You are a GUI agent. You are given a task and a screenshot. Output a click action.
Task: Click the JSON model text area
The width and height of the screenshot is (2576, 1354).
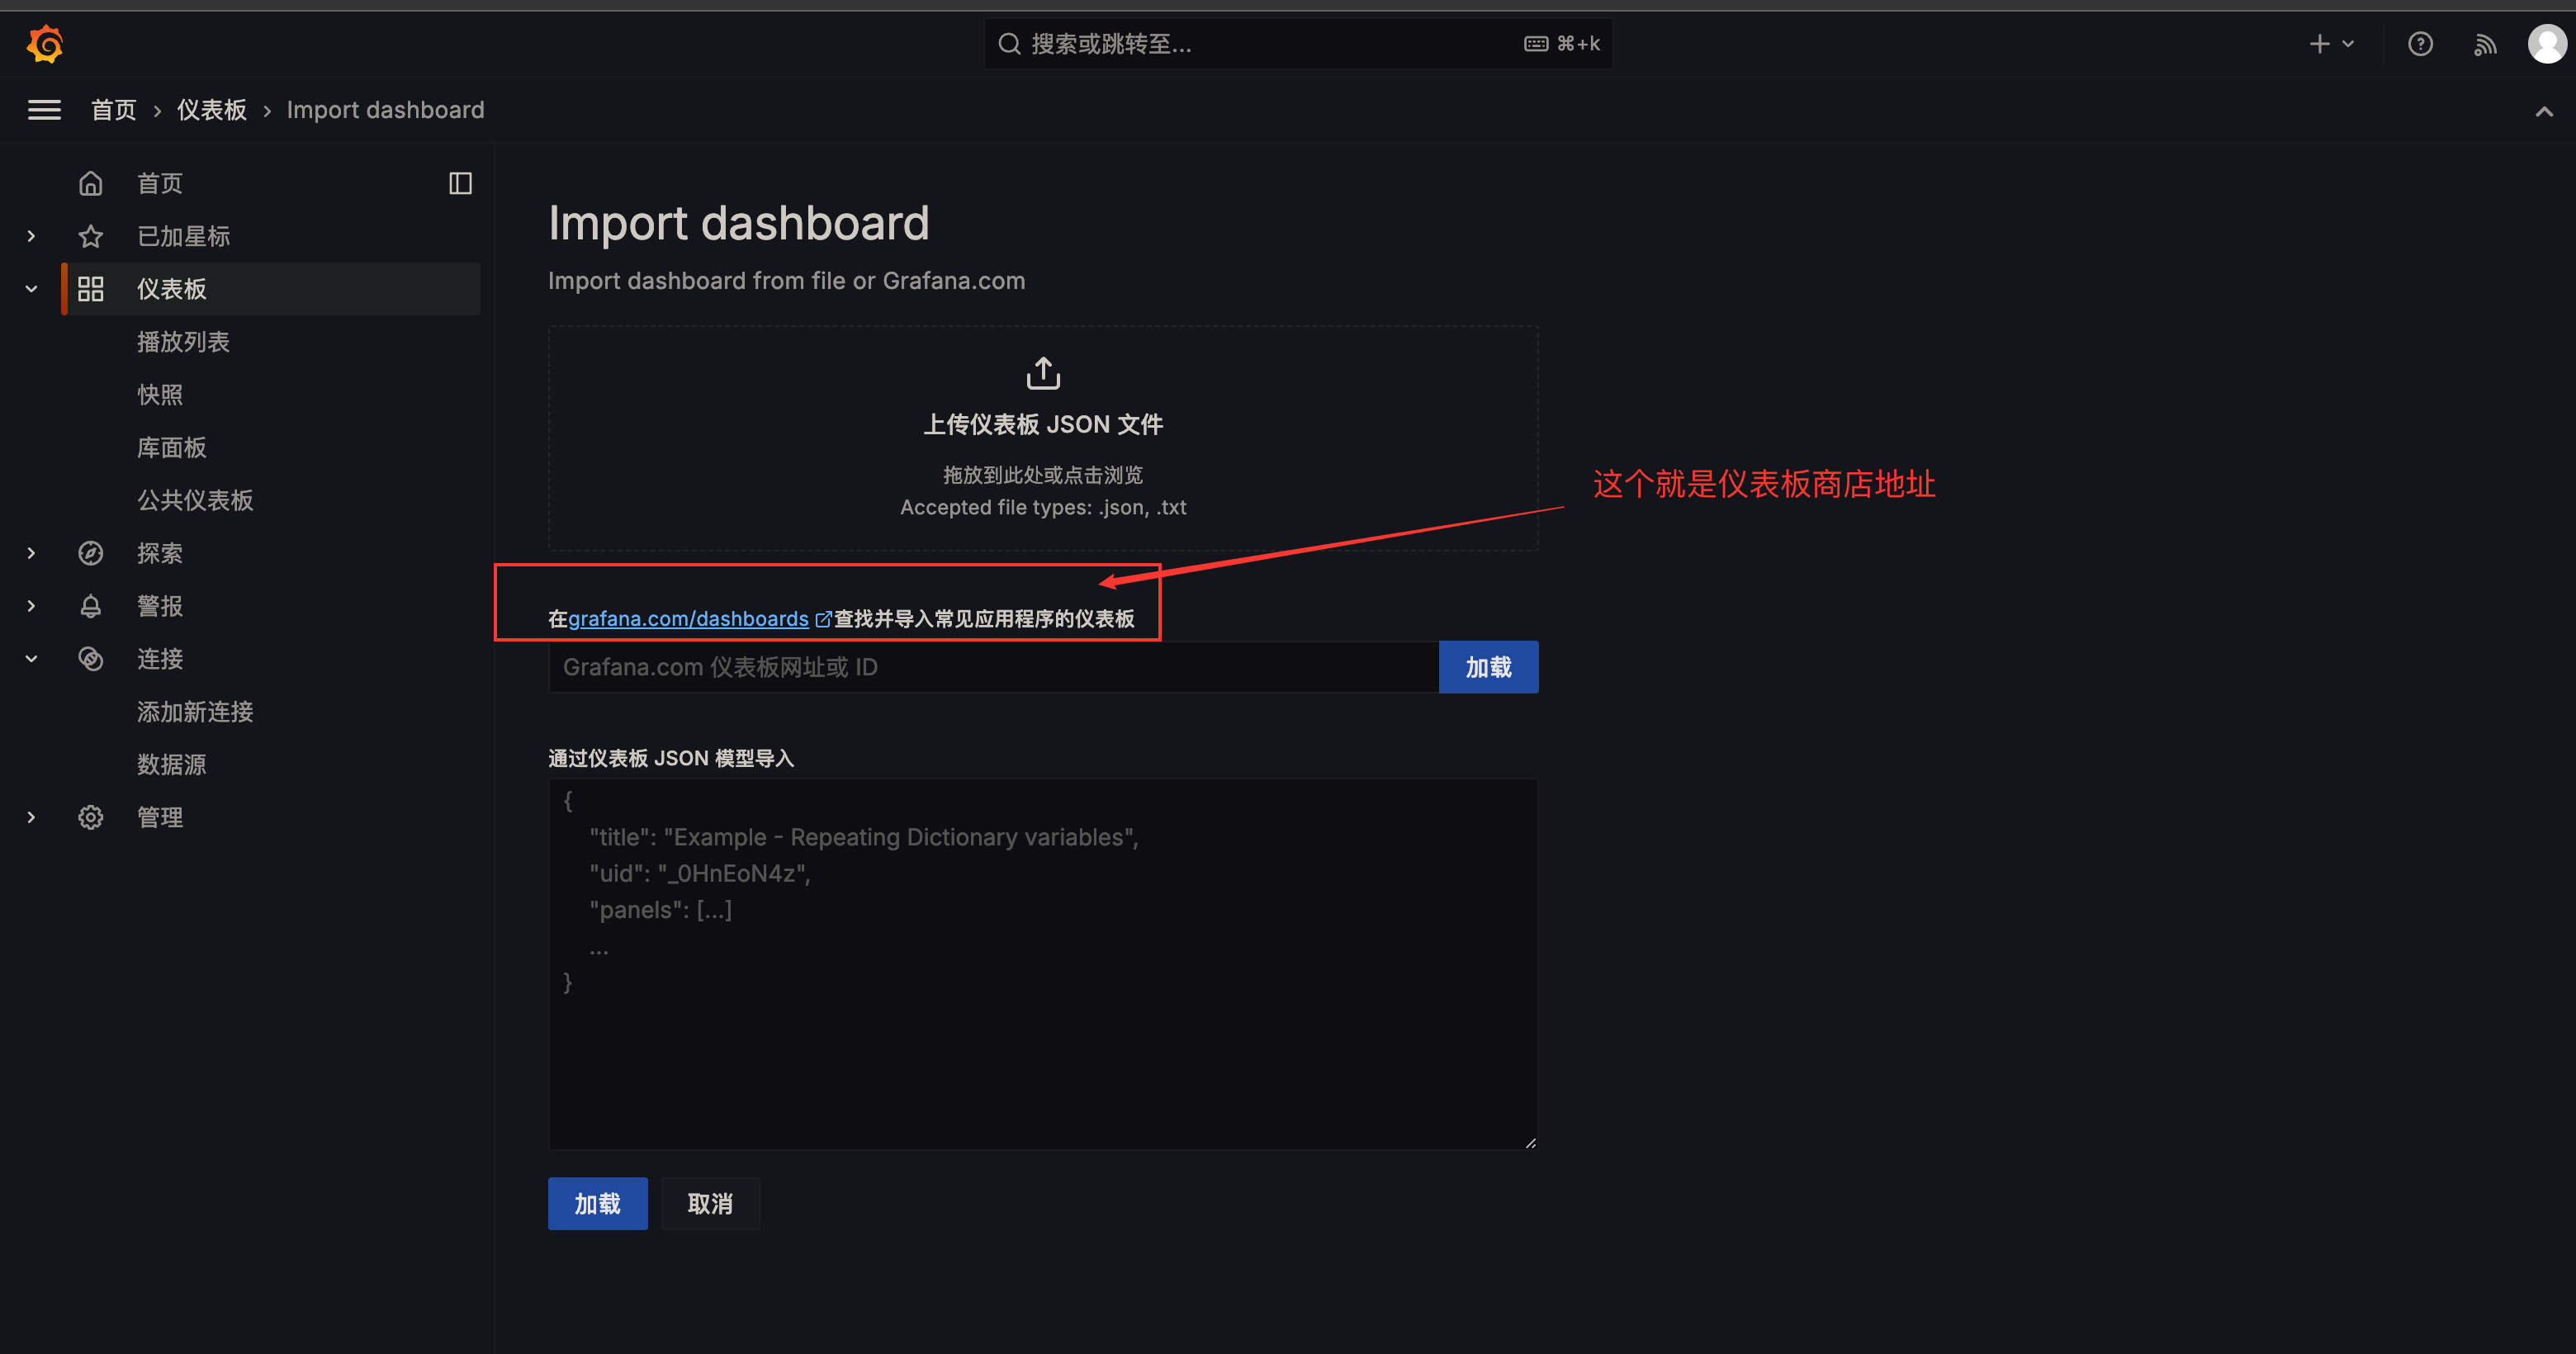pyautogui.click(x=1043, y=964)
